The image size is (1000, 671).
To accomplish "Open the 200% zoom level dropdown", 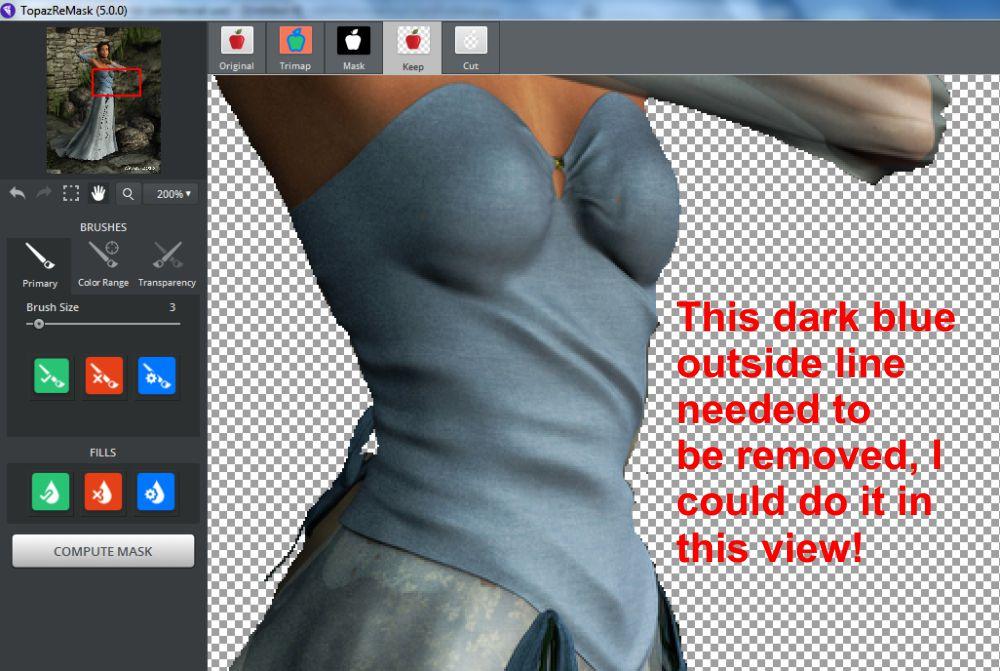I will click(171, 194).
